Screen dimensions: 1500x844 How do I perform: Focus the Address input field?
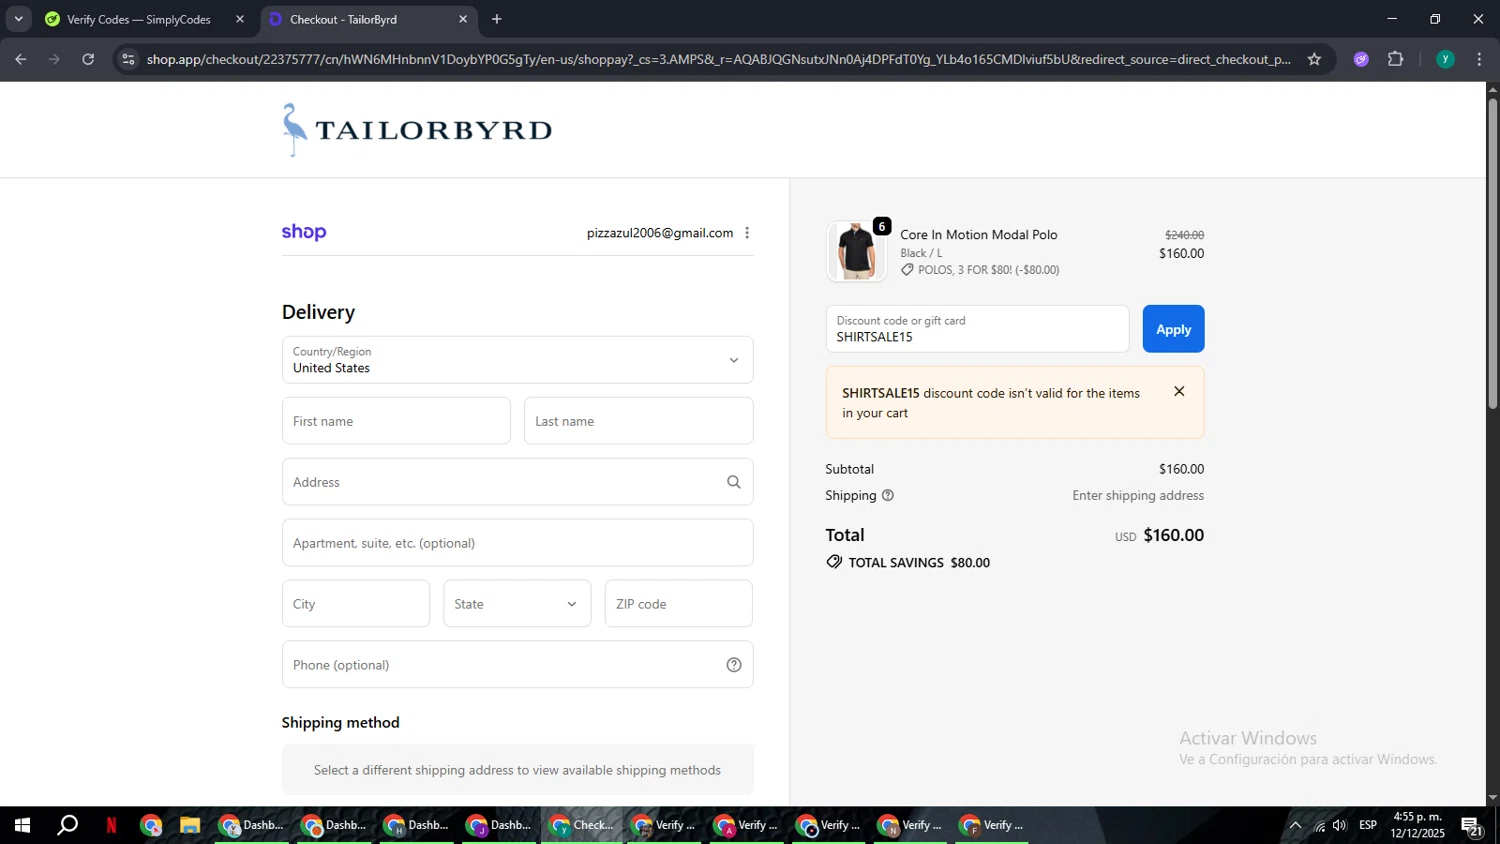tap(517, 482)
